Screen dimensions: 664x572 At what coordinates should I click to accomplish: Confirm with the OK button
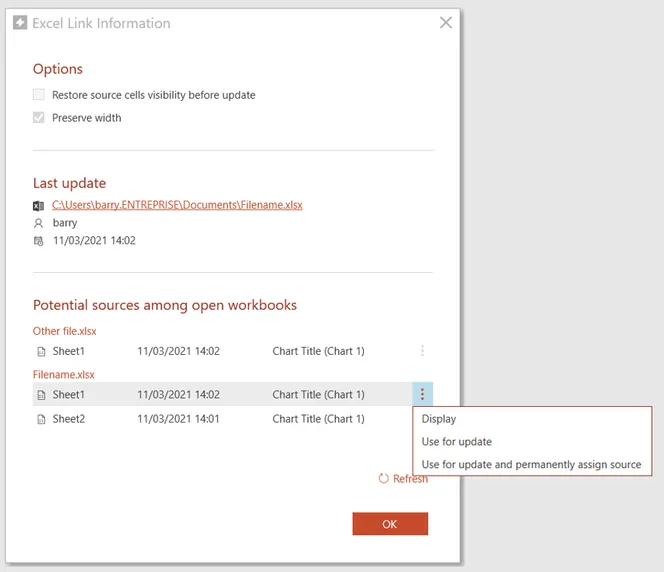[390, 524]
